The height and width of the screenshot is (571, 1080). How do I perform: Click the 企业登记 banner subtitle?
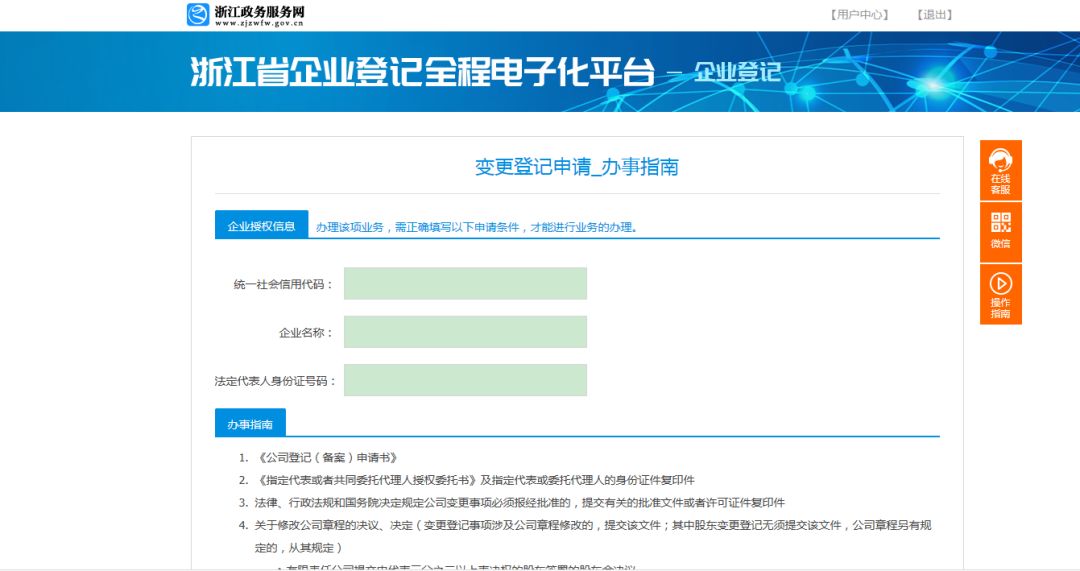pos(737,72)
